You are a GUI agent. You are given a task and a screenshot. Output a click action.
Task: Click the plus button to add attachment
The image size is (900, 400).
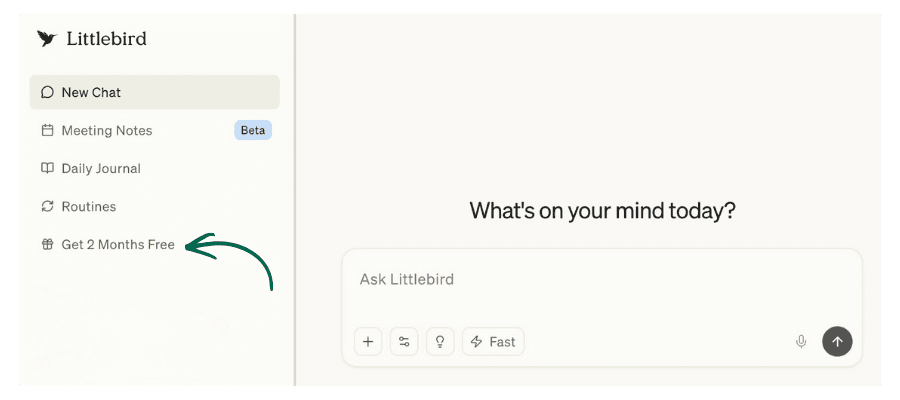pos(368,342)
